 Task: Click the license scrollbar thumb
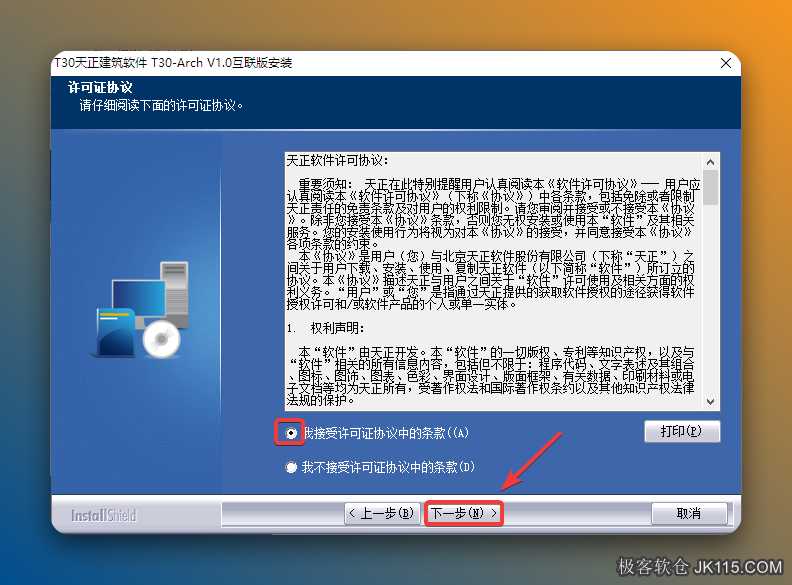(x=710, y=187)
